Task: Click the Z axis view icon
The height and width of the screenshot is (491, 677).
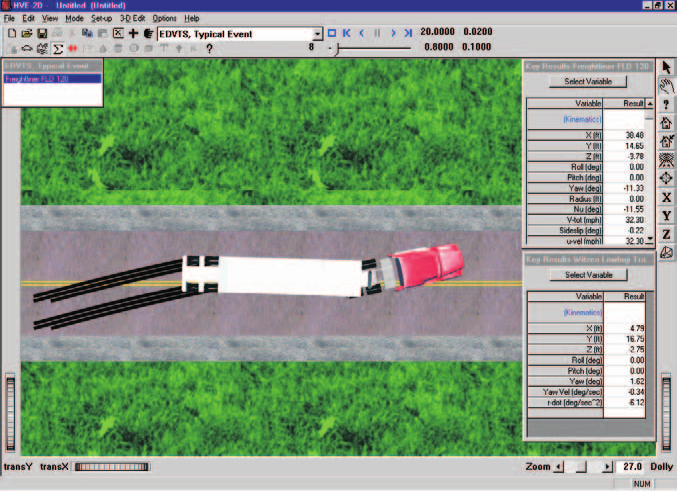Action: (667, 234)
